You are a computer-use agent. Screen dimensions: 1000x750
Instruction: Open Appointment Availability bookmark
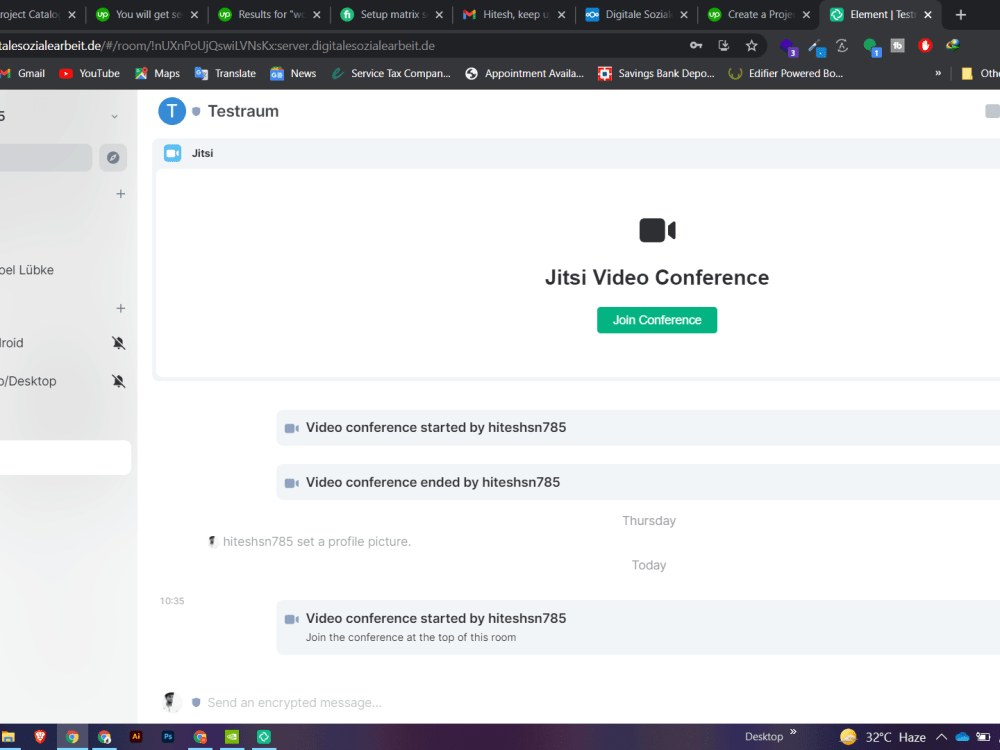click(x=524, y=73)
